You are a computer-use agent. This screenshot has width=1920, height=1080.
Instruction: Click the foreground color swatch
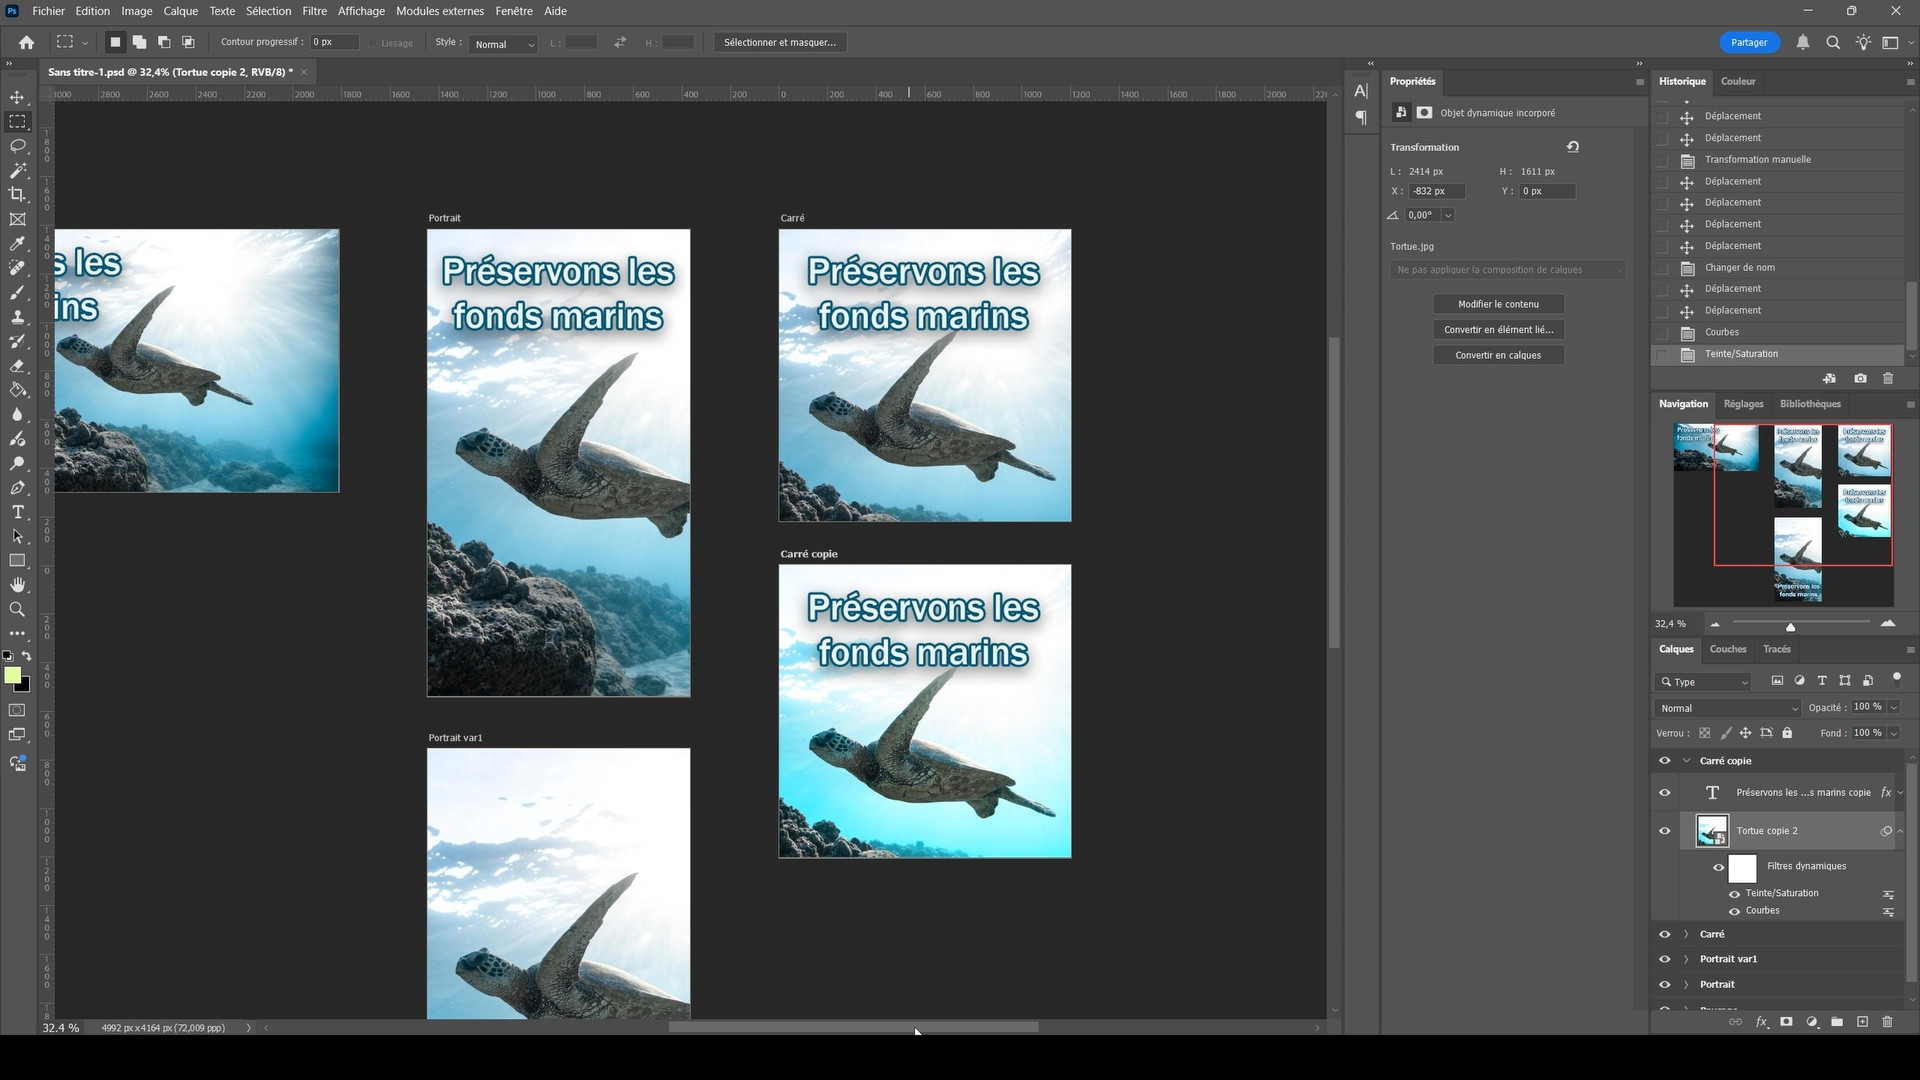coord(12,676)
